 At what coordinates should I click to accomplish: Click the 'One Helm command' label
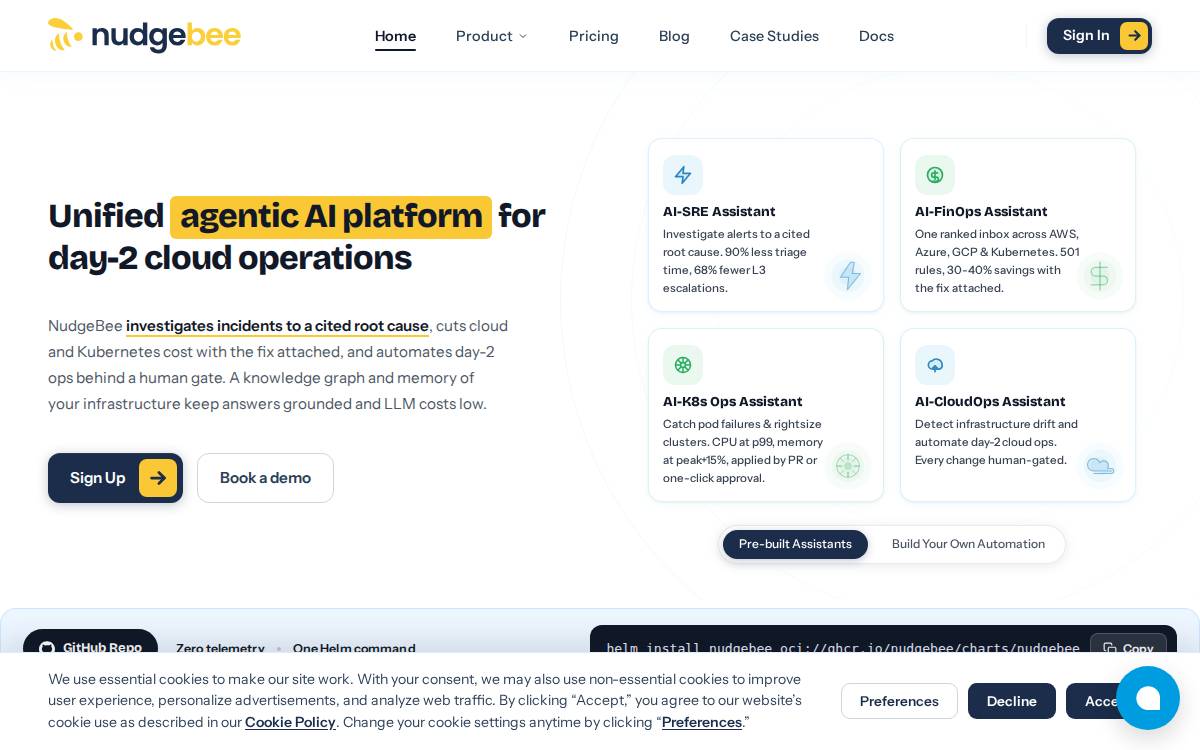354,648
